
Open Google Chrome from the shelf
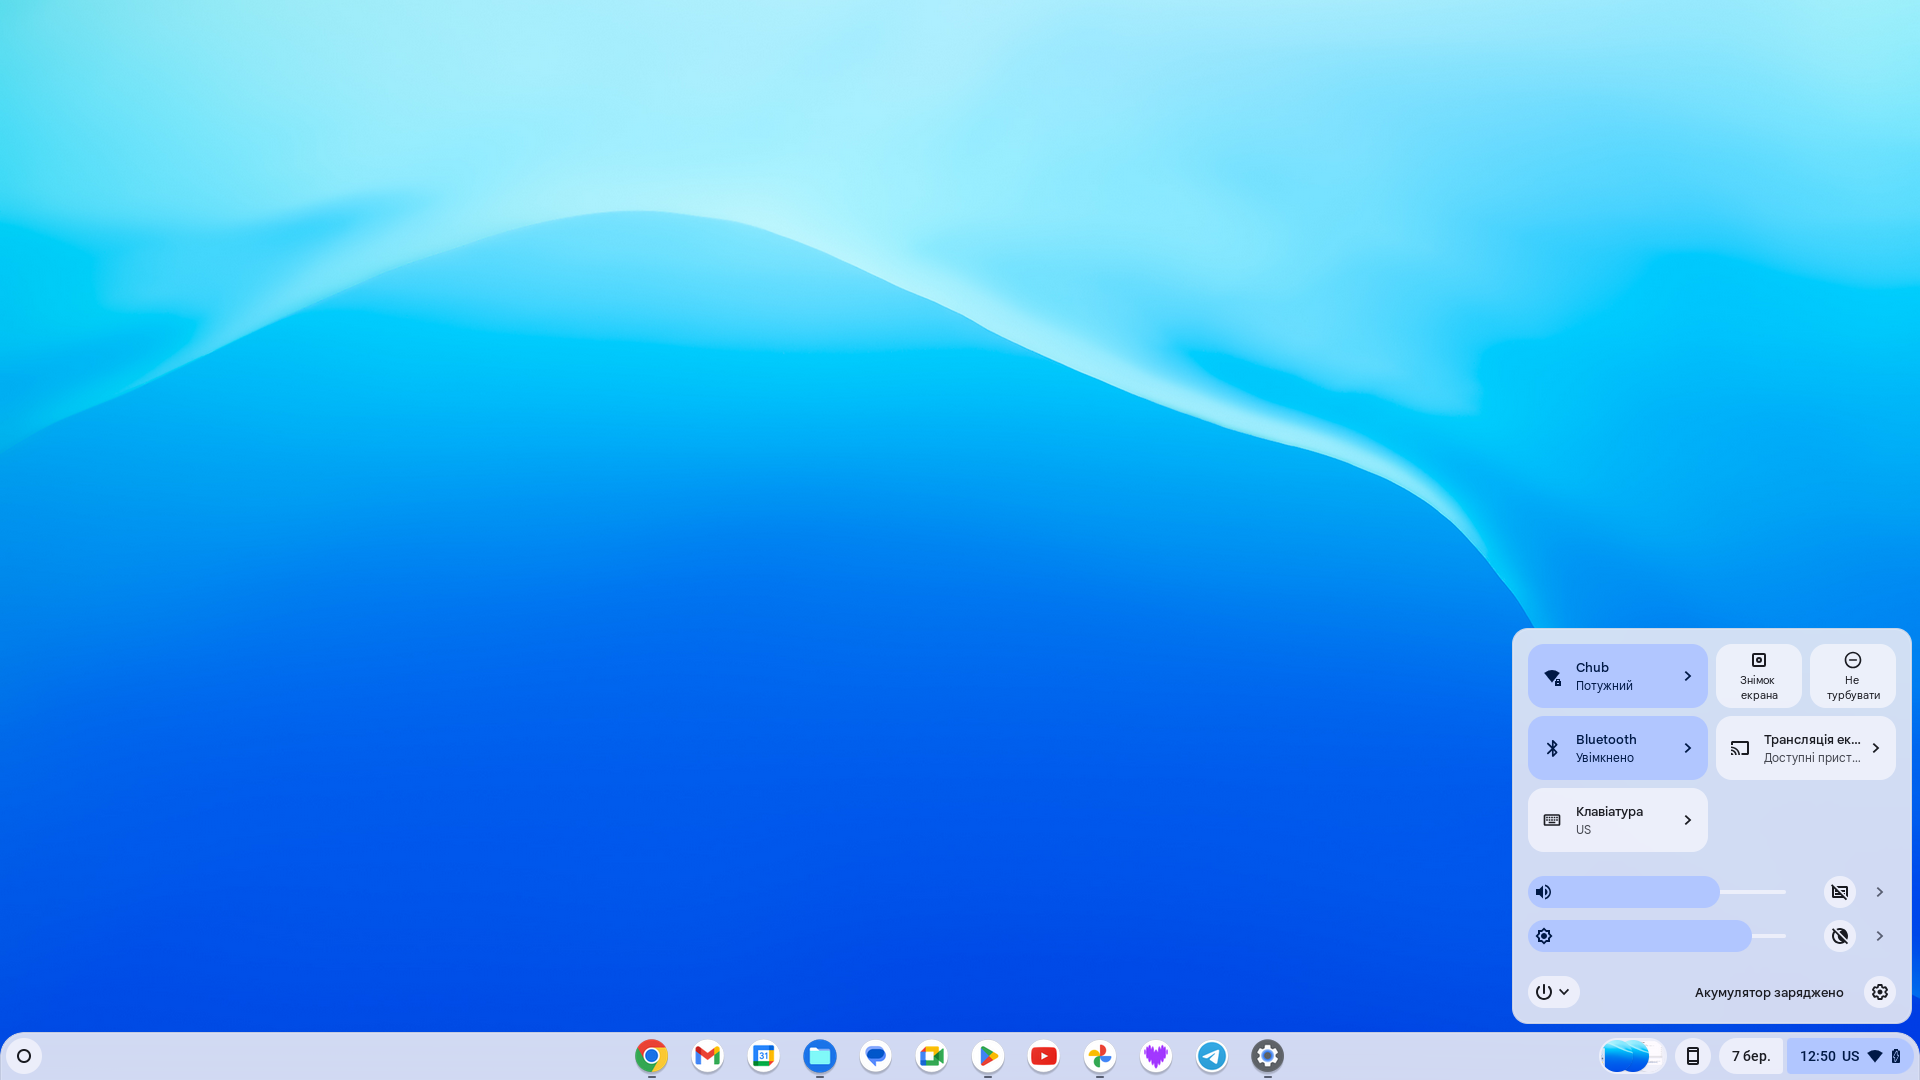[x=651, y=1056]
